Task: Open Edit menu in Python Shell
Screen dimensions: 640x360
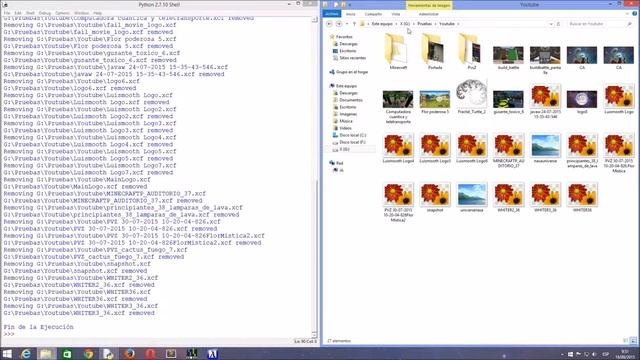Action: pos(18,13)
